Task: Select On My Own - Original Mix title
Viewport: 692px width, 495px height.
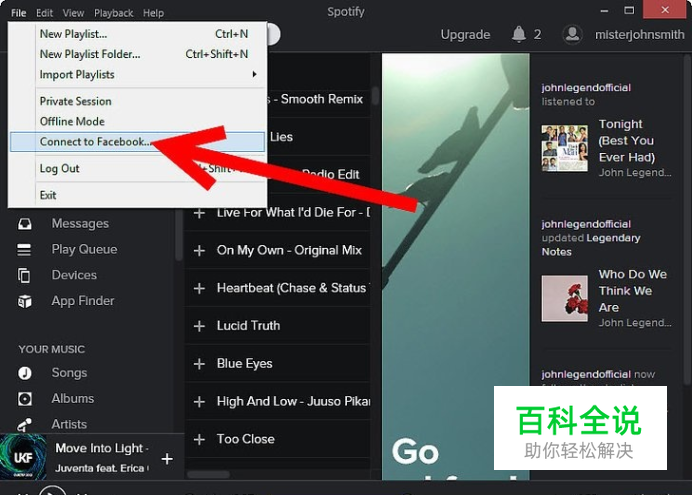Action: pos(289,250)
